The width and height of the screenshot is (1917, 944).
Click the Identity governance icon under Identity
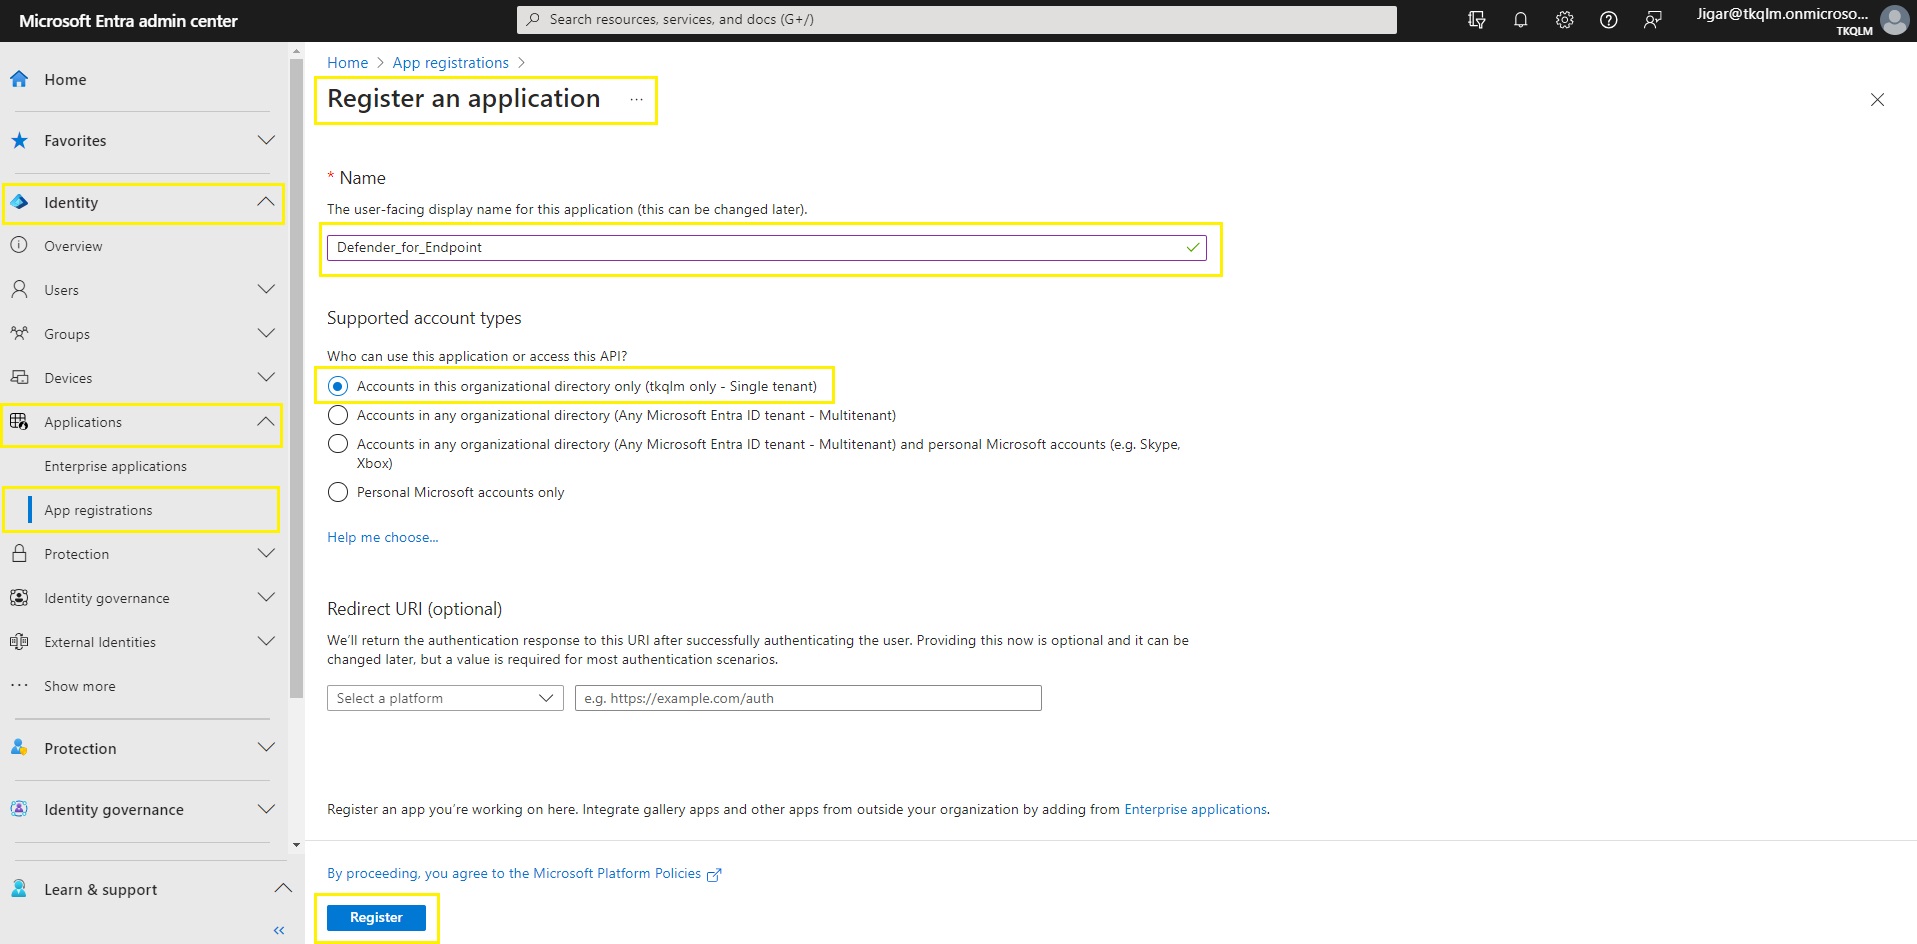pos(19,597)
